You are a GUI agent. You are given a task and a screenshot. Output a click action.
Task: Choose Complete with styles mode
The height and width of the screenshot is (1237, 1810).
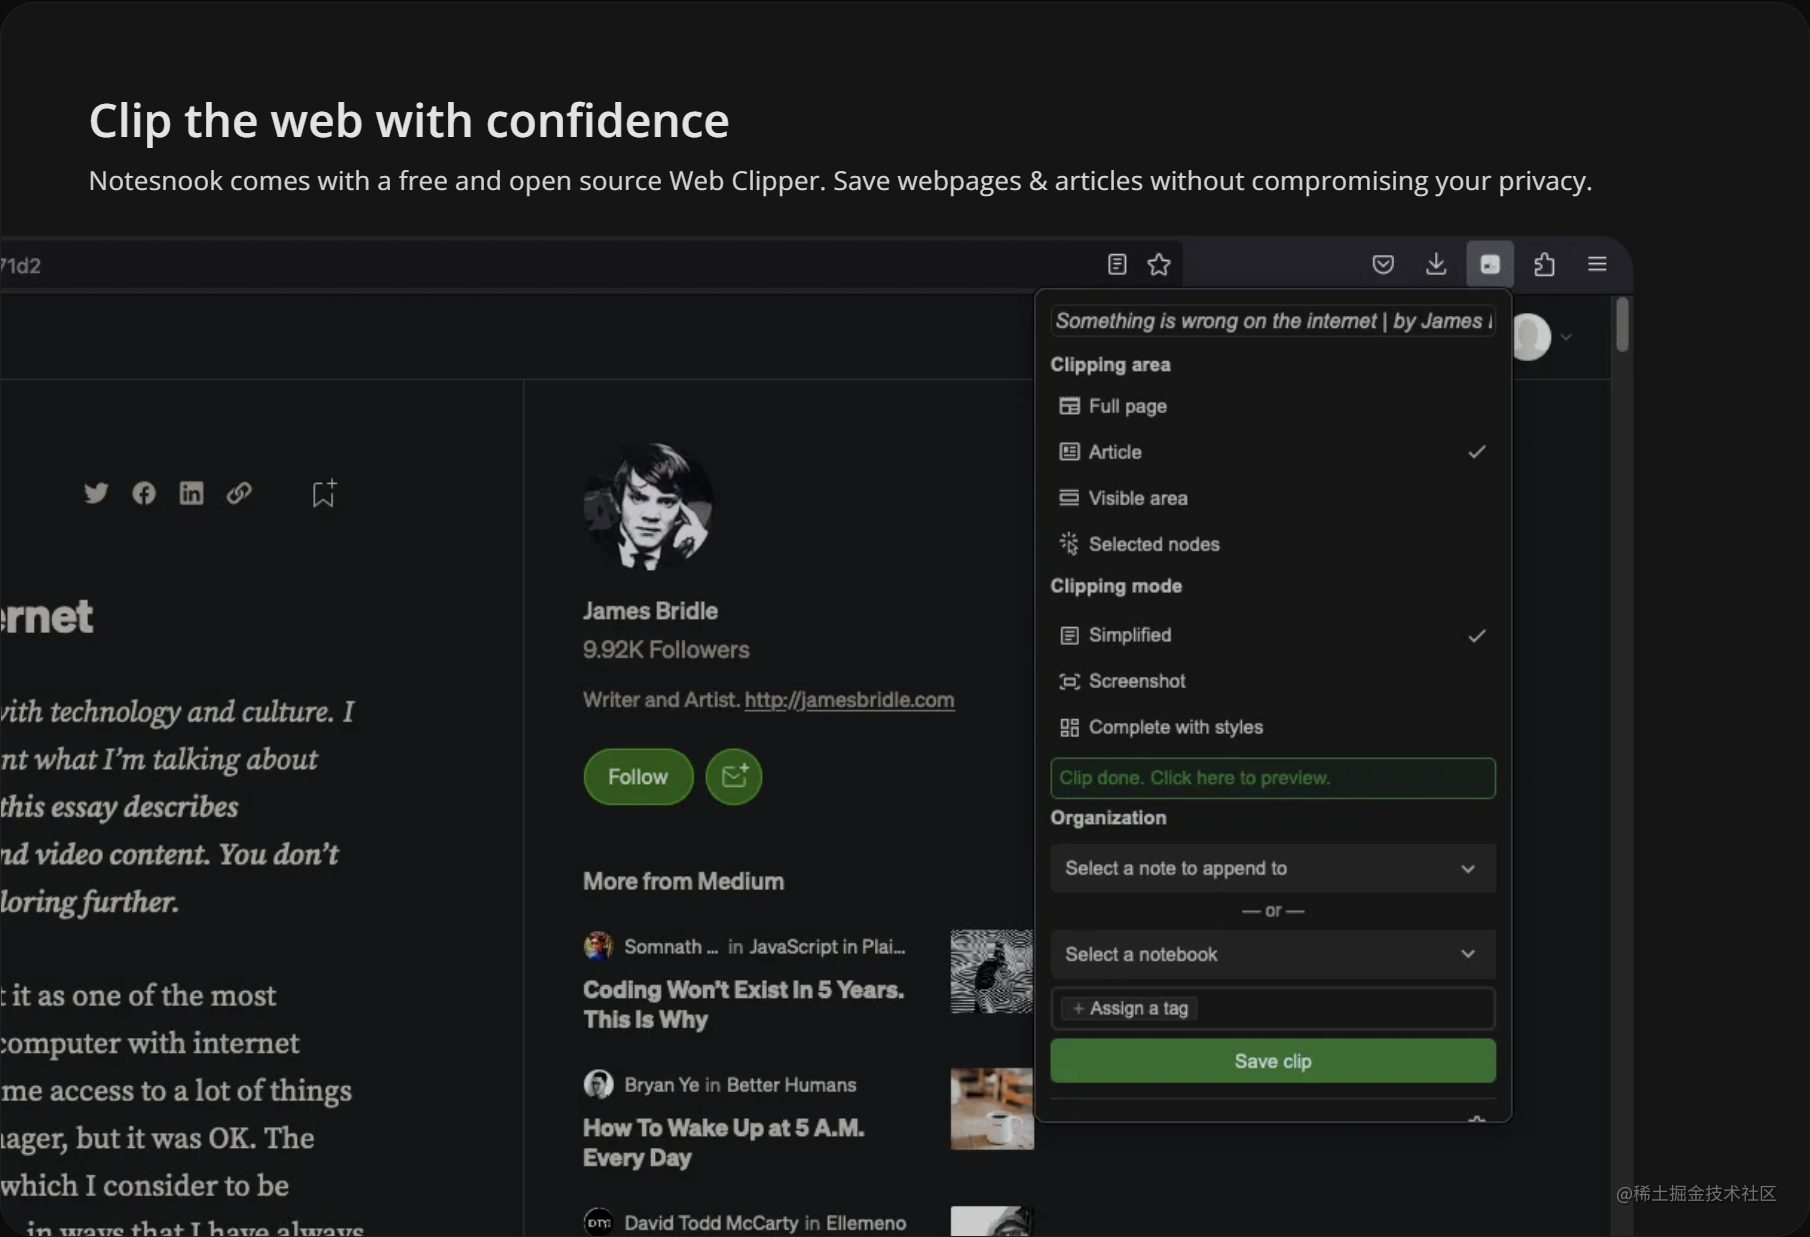click(1273, 727)
